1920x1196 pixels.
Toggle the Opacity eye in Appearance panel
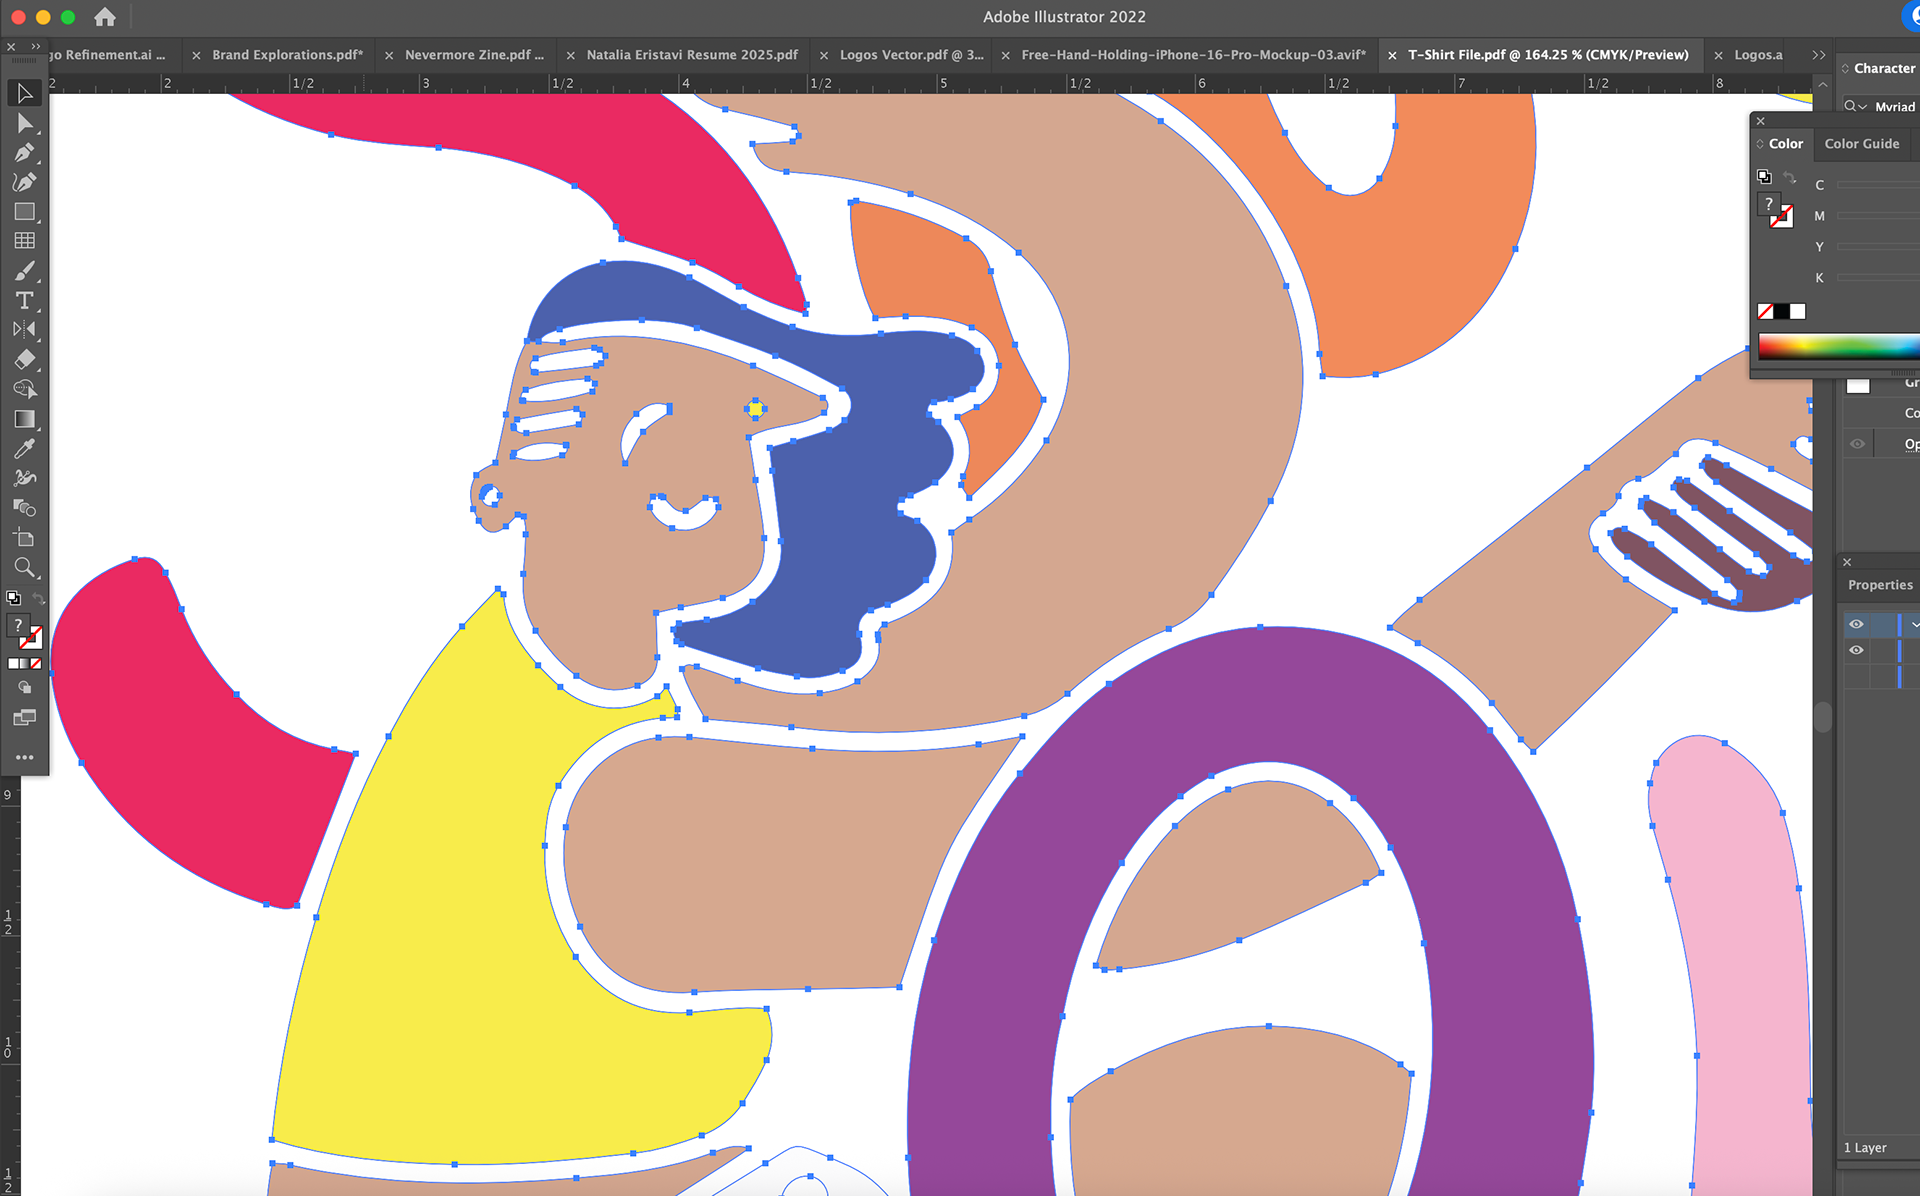point(1857,444)
